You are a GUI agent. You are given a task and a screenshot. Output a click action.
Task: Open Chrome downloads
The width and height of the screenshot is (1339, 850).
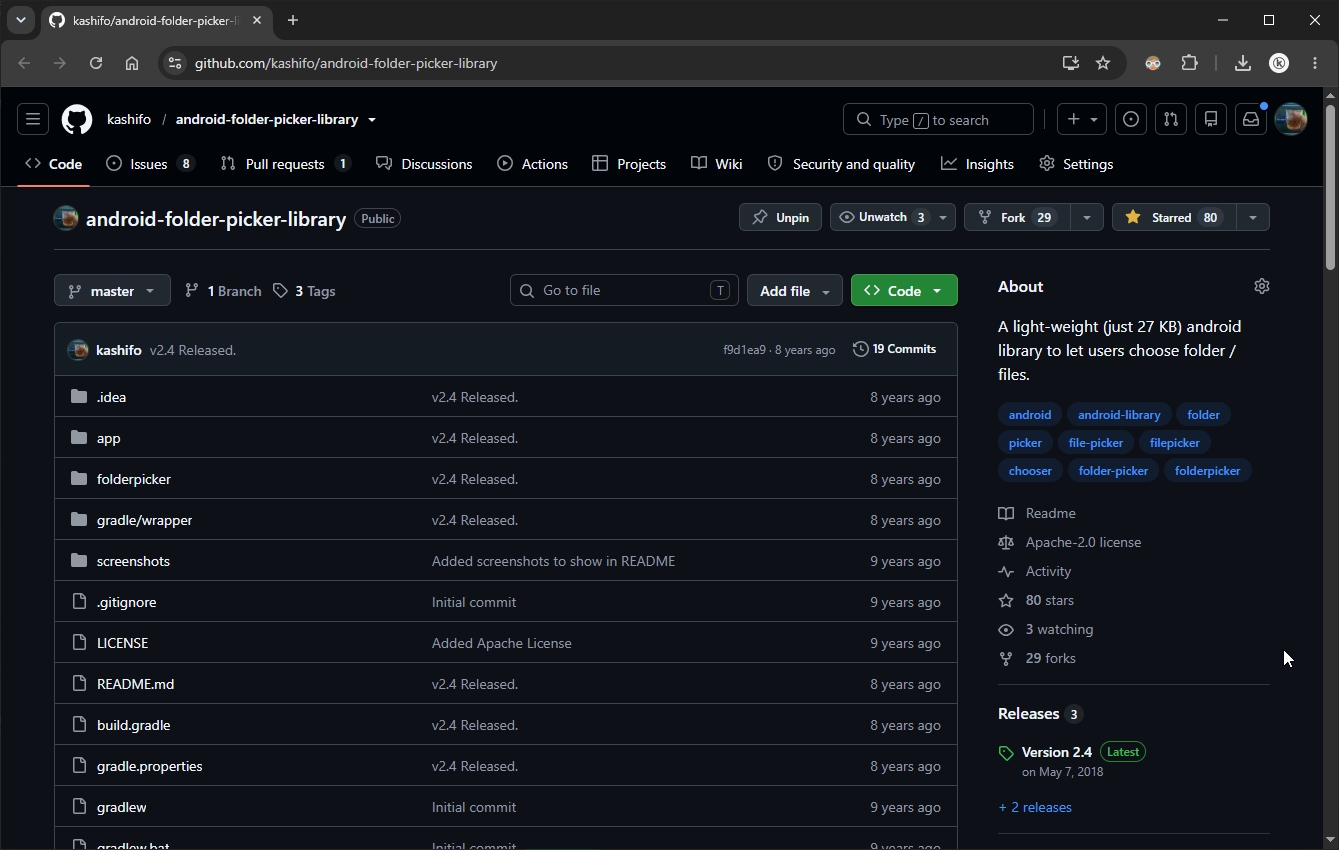(1243, 63)
